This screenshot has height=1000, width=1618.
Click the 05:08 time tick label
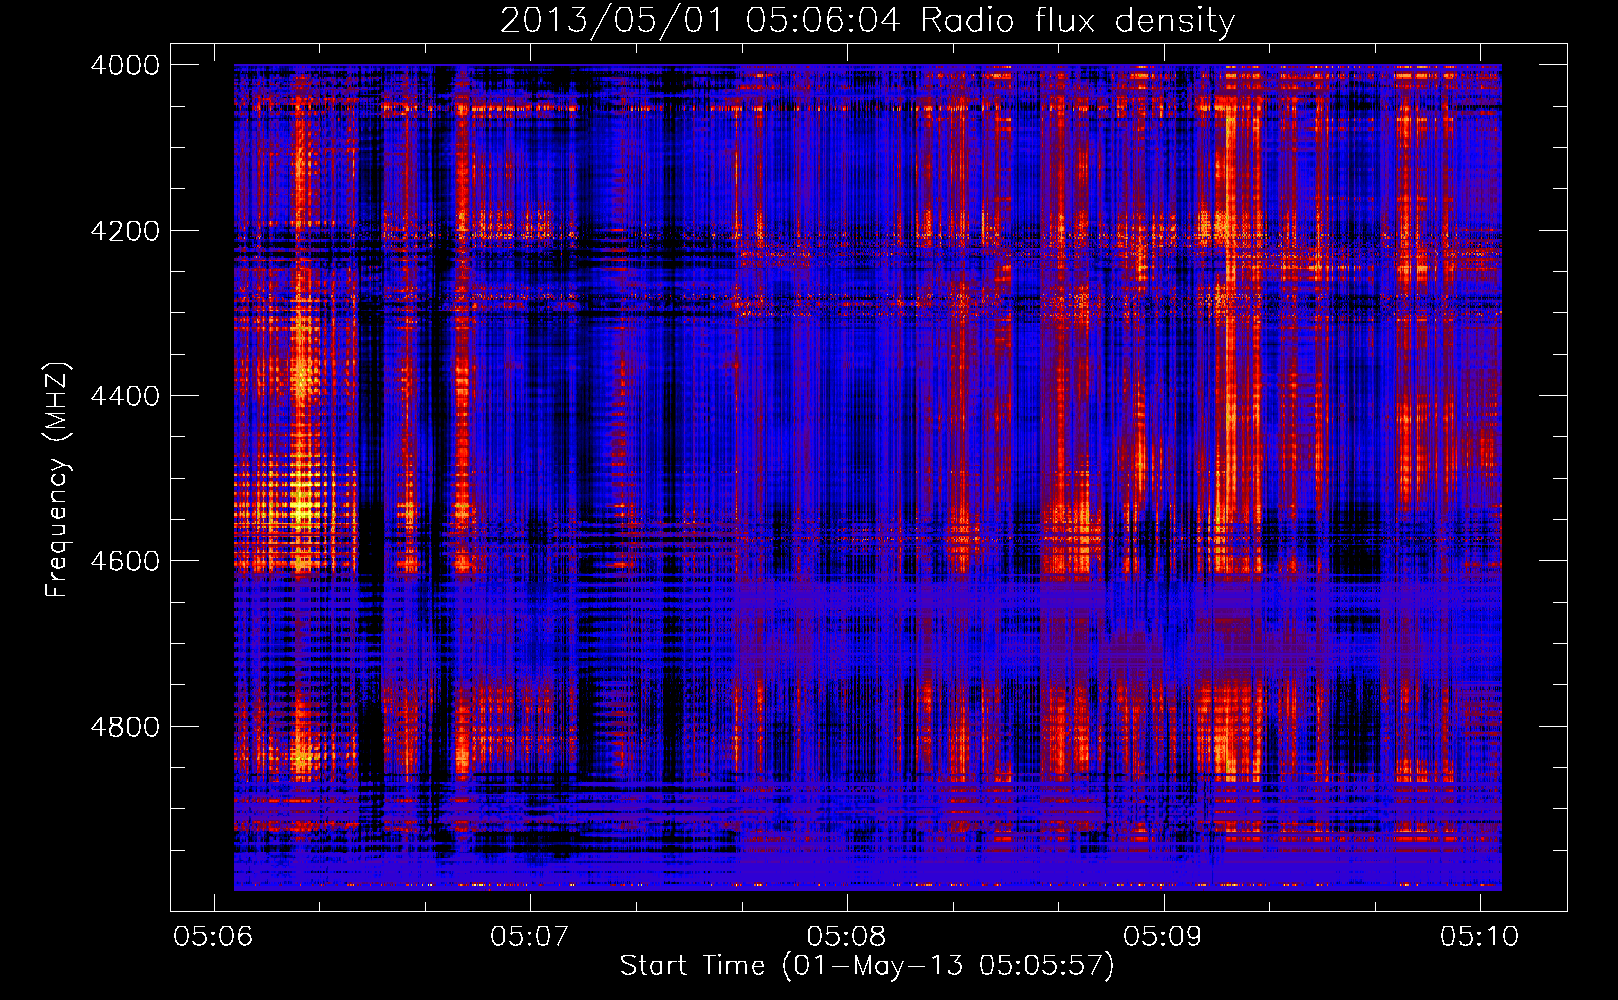[847, 936]
